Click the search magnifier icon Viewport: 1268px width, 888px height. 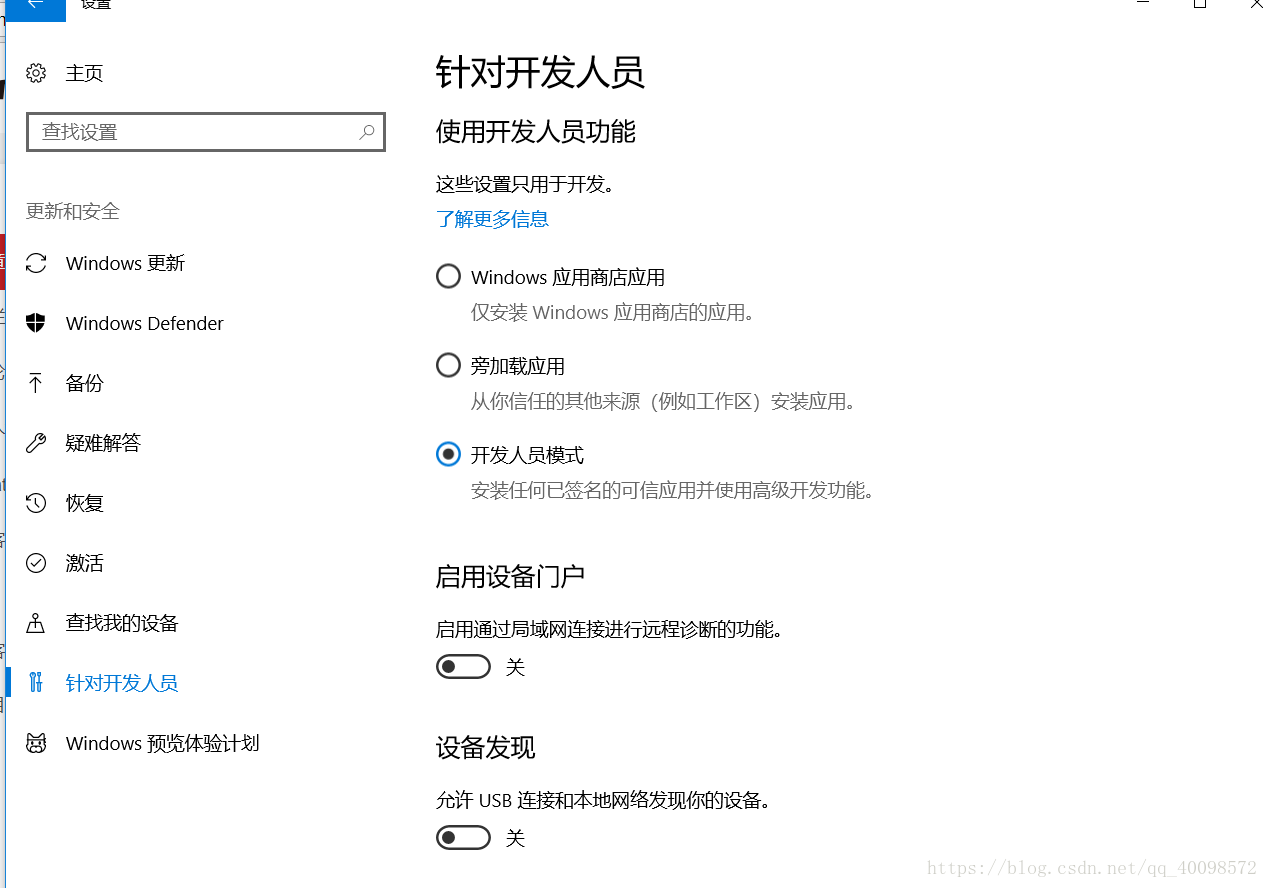pyautogui.click(x=367, y=132)
